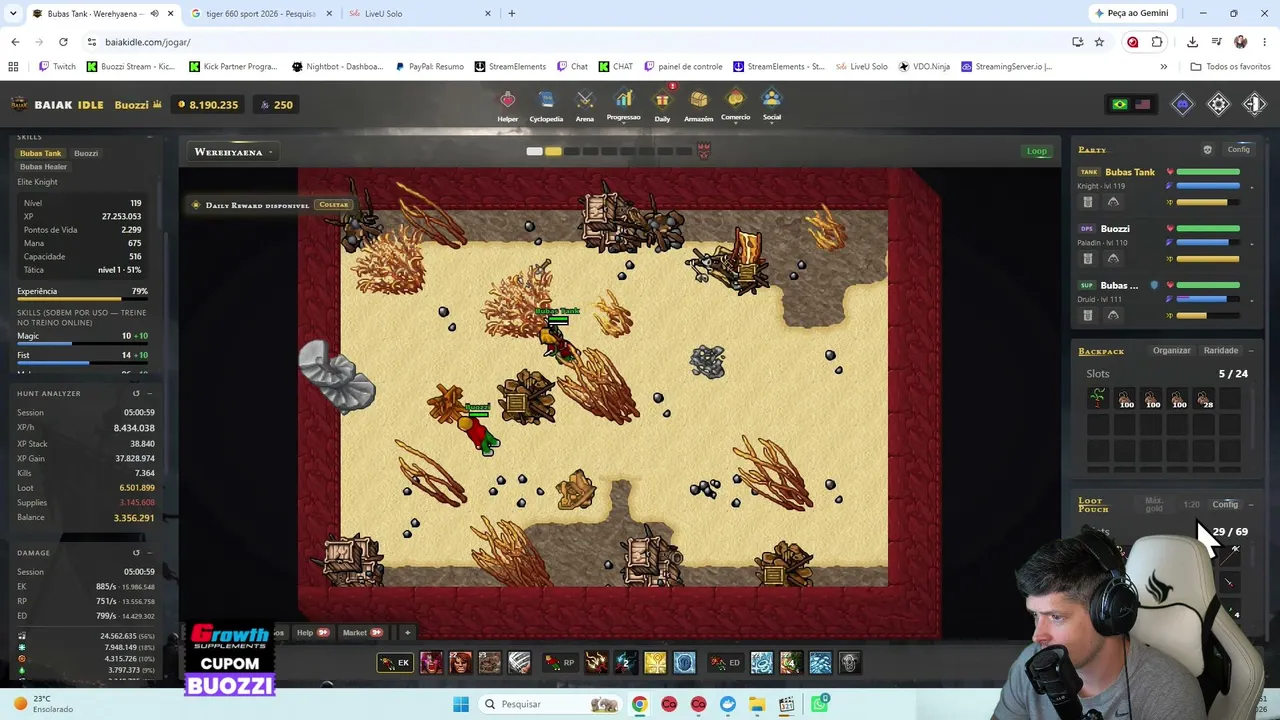Toggle the Loop hunting mode
This screenshot has width=1280, height=720.
click(x=1037, y=151)
